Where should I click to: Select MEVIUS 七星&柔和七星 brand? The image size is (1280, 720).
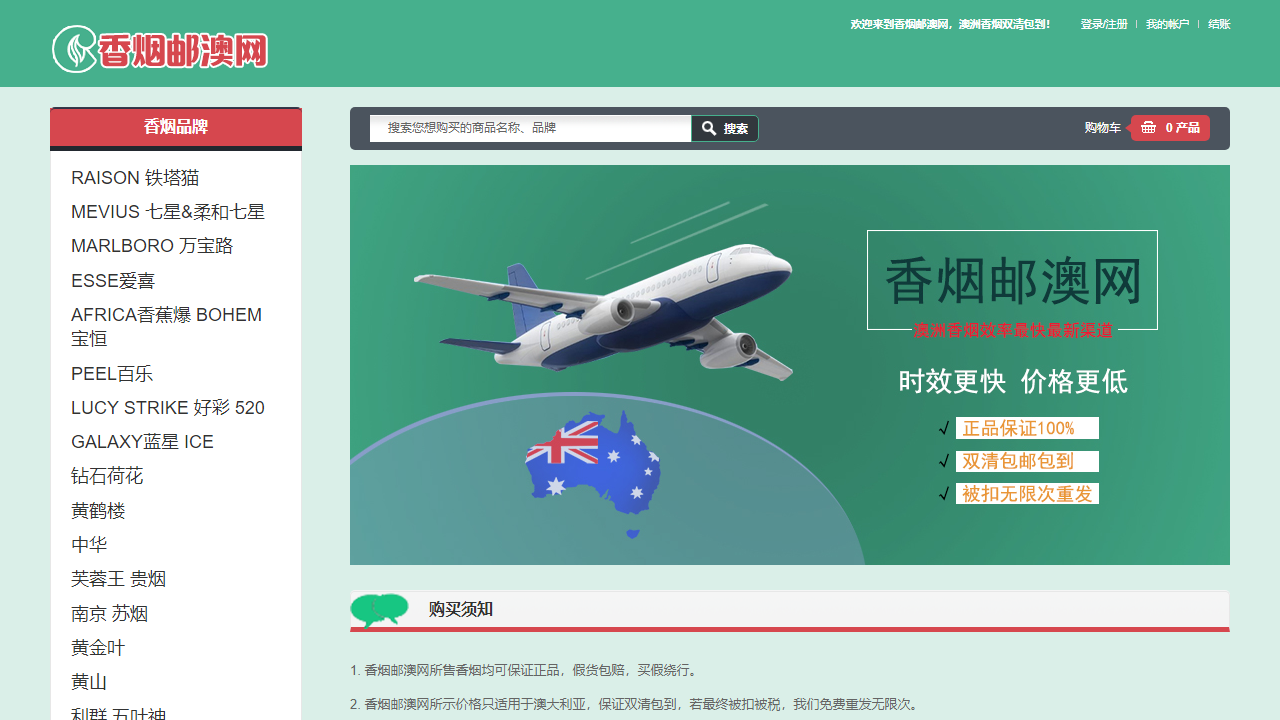click(168, 212)
